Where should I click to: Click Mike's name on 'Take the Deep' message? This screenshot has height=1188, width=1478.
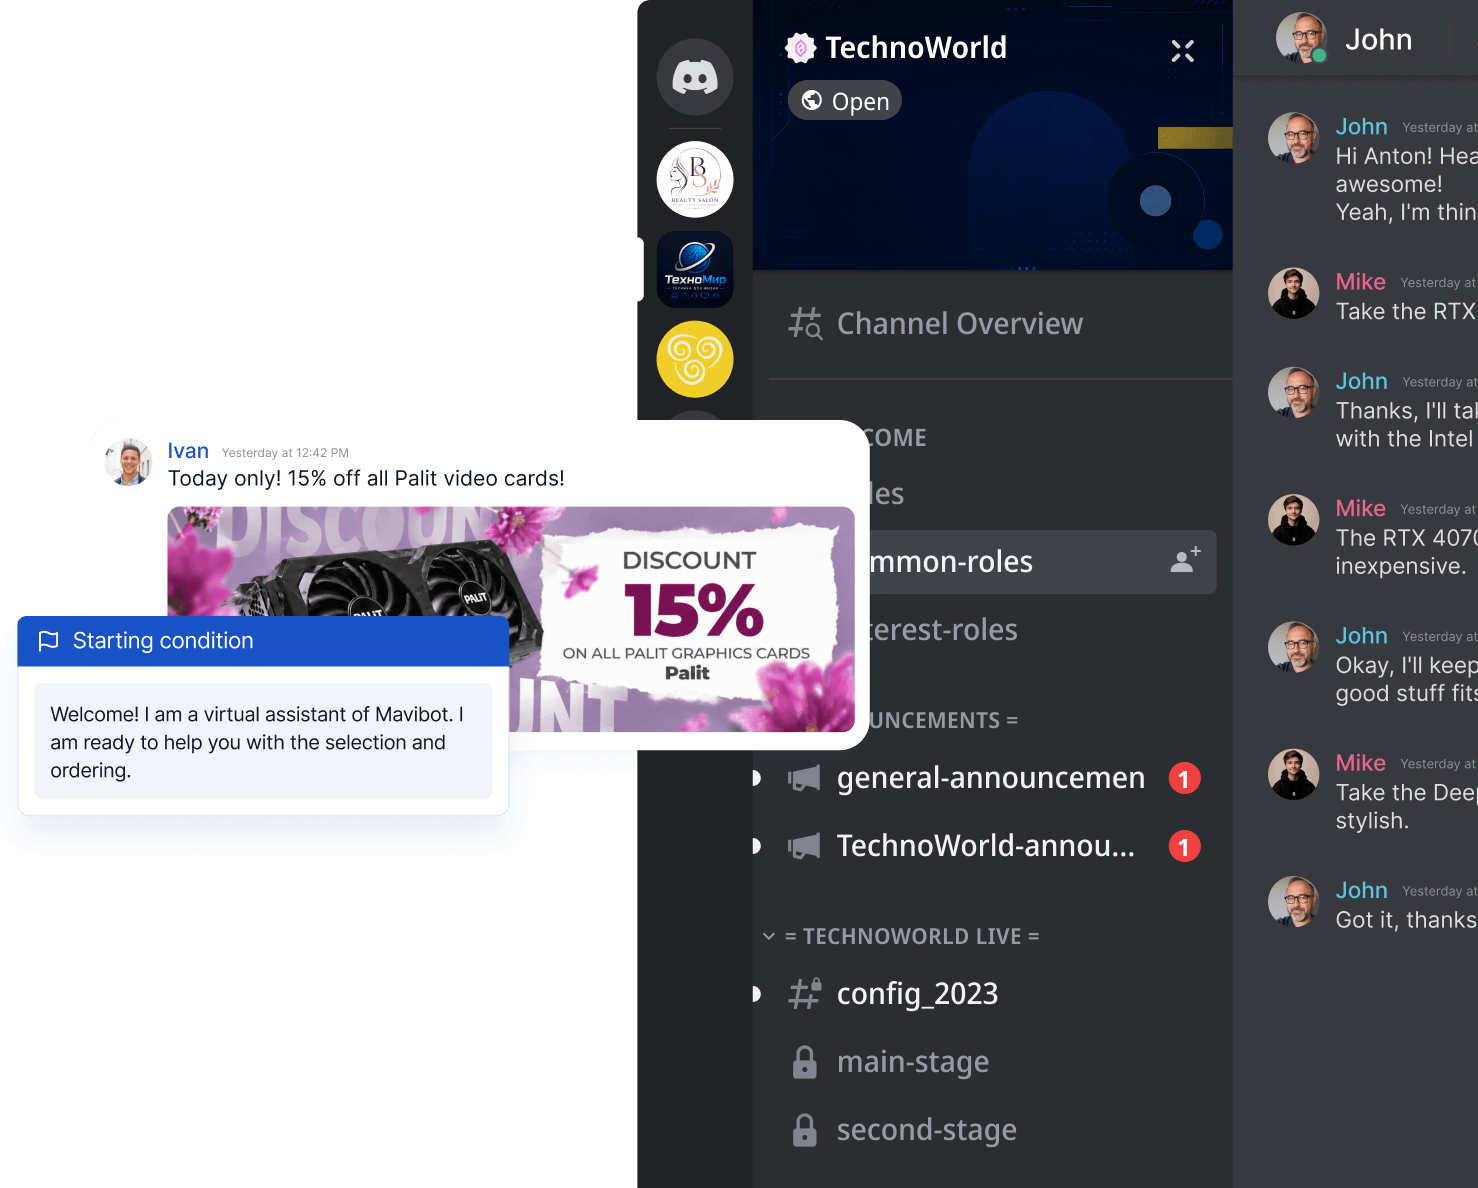click(x=1361, y=763)
